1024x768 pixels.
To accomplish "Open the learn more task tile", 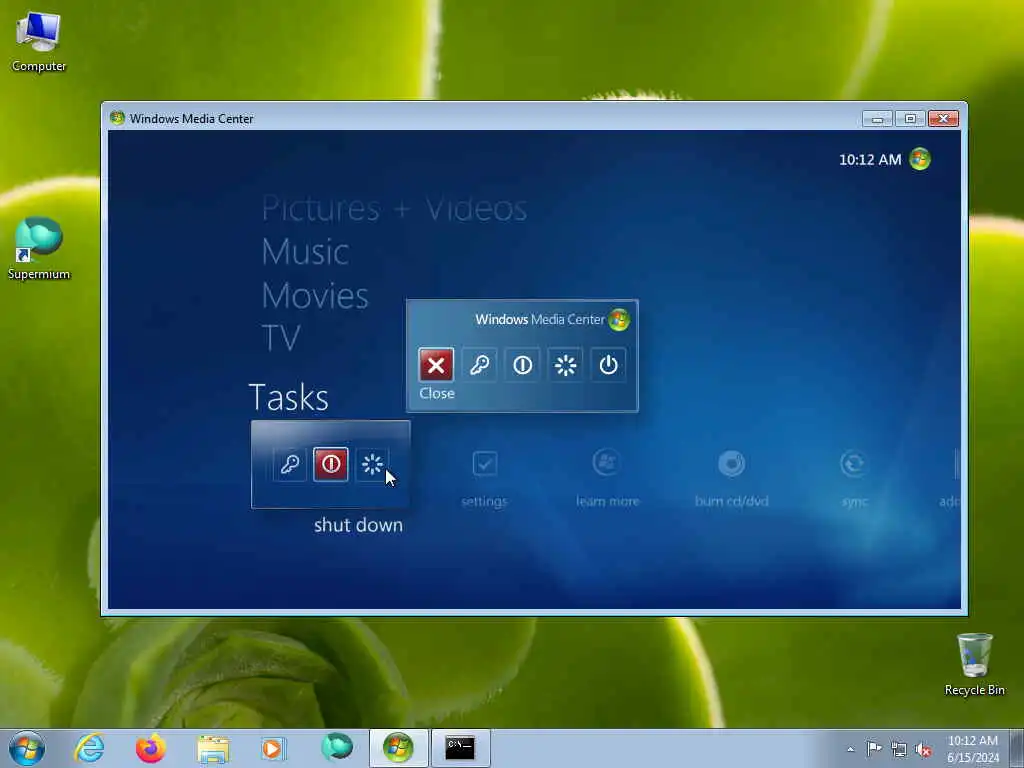I will [607, 478].
